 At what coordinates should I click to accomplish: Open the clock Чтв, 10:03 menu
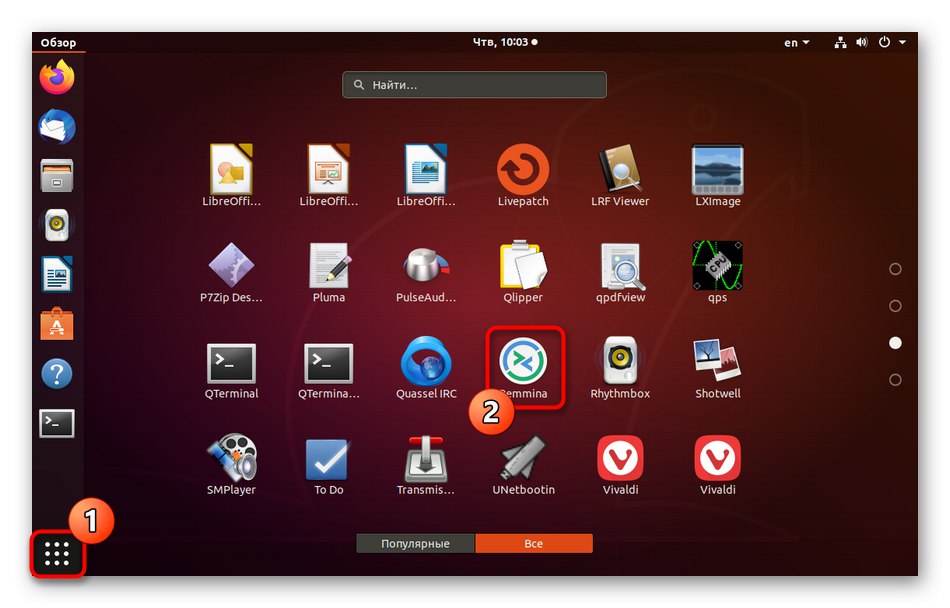[x=505, y=42]
